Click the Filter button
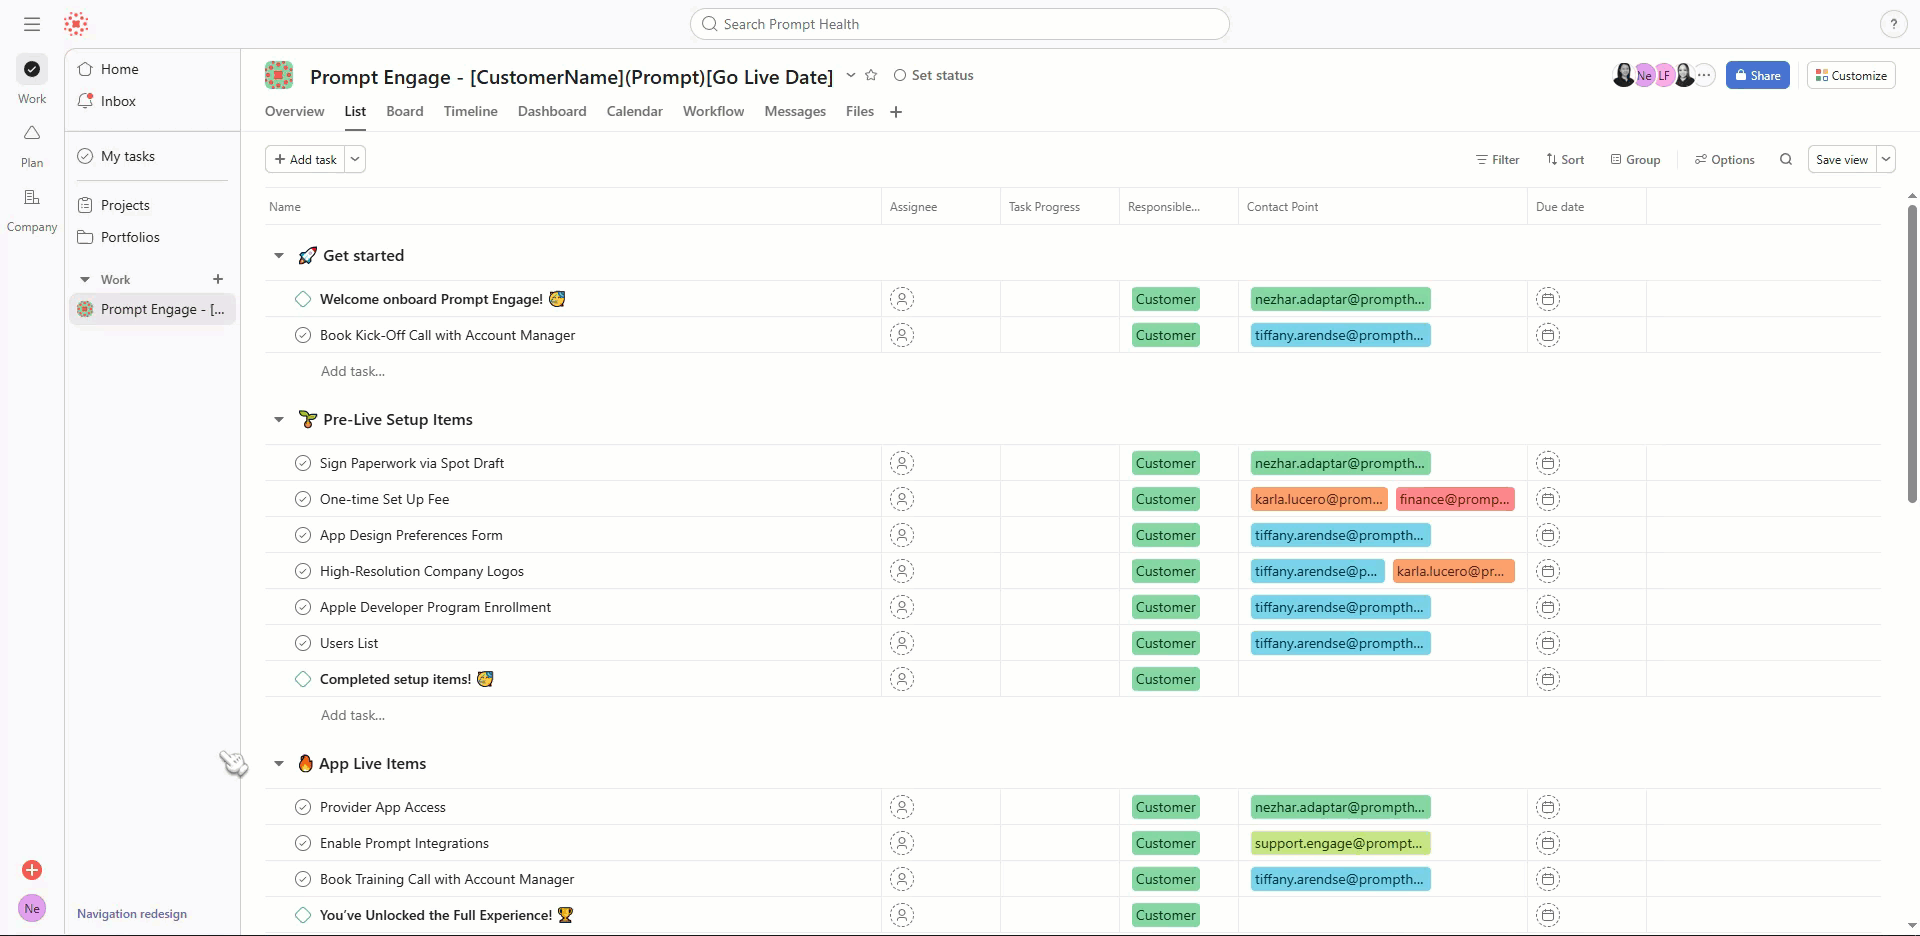 pyautogui.click(x=1497, y=159)
